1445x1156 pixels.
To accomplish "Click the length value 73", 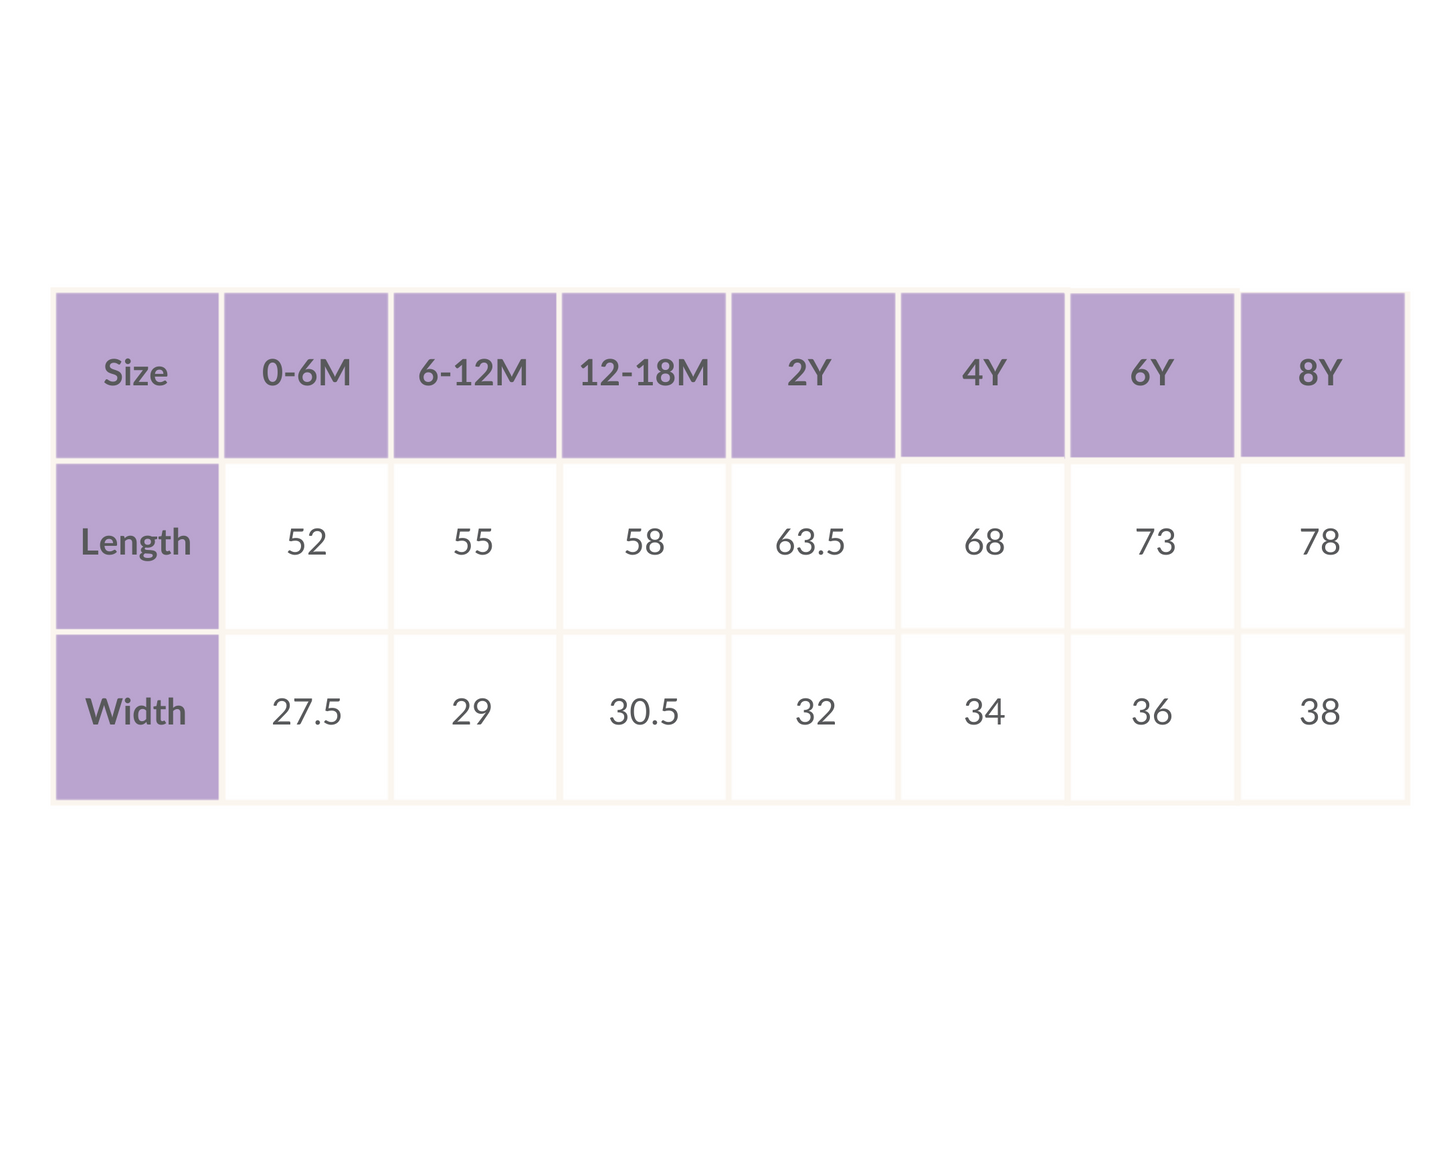I will [1153, 544].
